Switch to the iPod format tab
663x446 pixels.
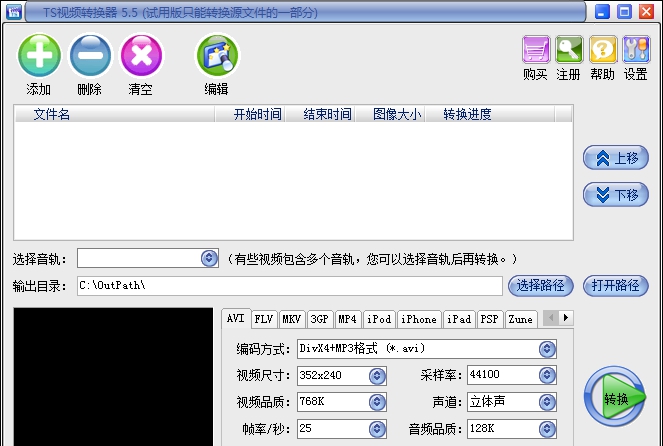coord(379,319)
